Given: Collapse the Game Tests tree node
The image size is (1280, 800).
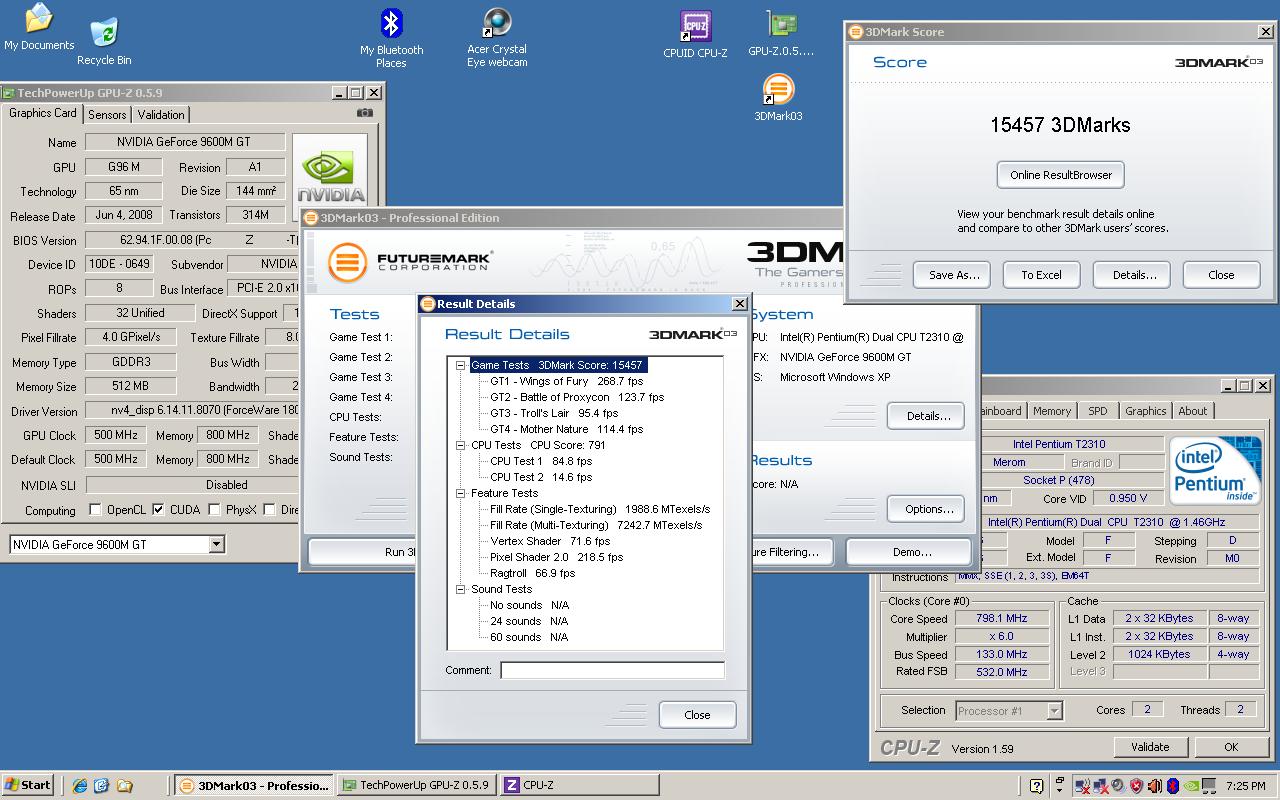Looking at the screenshot, I should click(461, 366).
